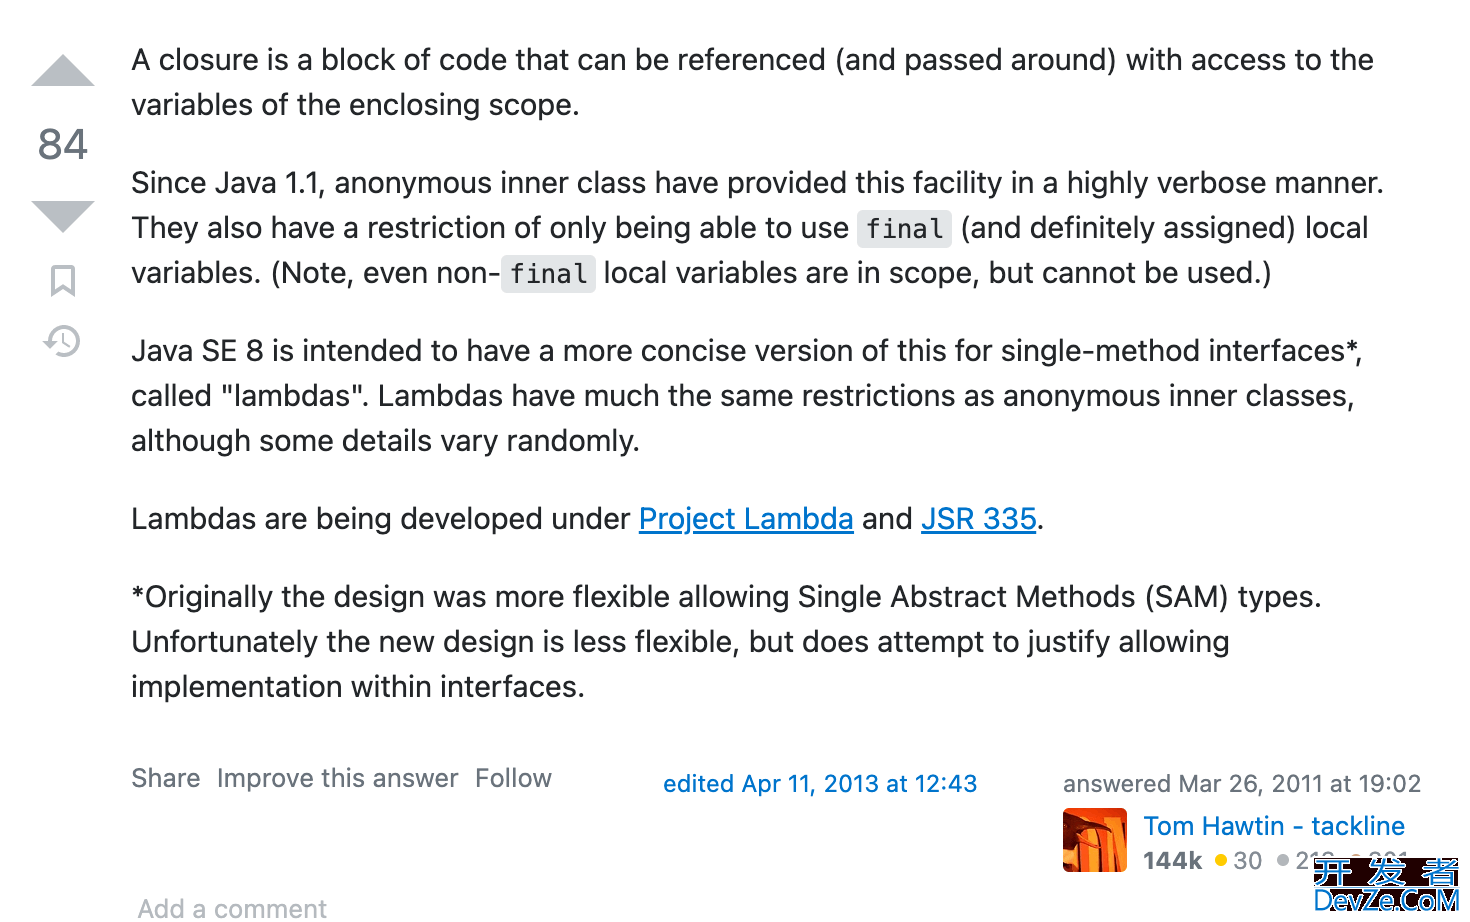Upvote the answer with the up arrow
This screenshot has width=1470, height=922.
(x=63, y=71)
